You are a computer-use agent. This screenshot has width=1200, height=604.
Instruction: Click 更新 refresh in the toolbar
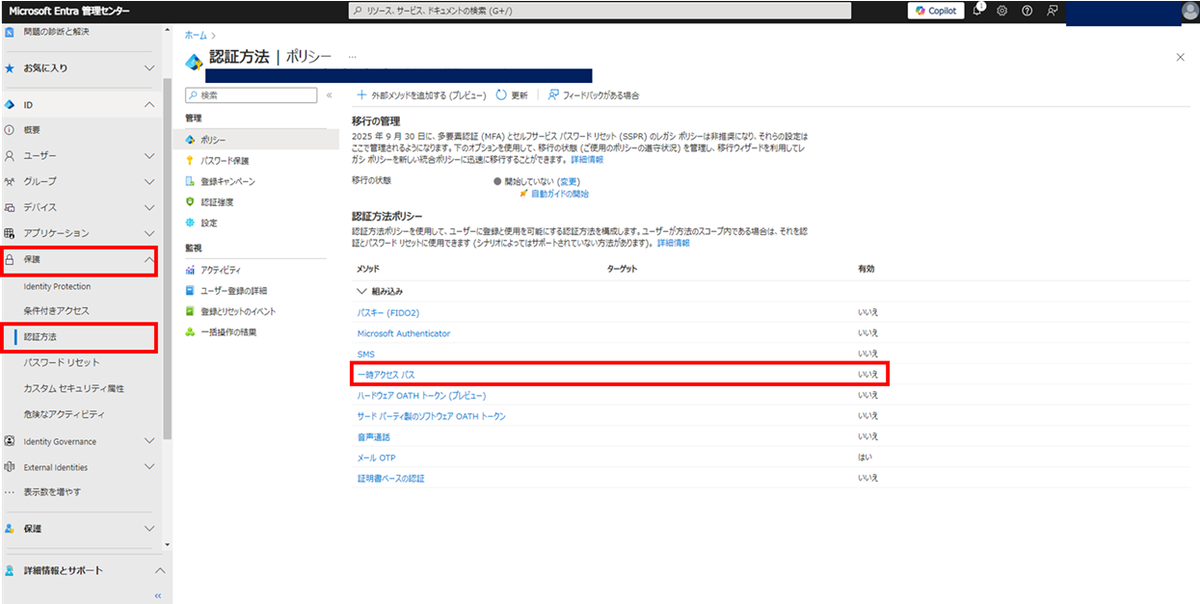click(512, 95)
